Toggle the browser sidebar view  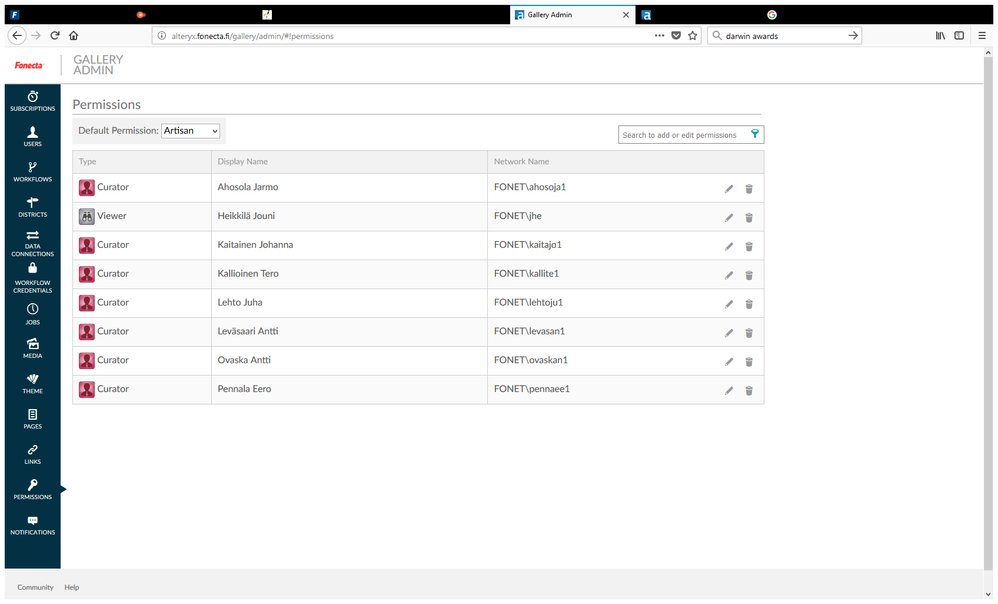(959, 36)
